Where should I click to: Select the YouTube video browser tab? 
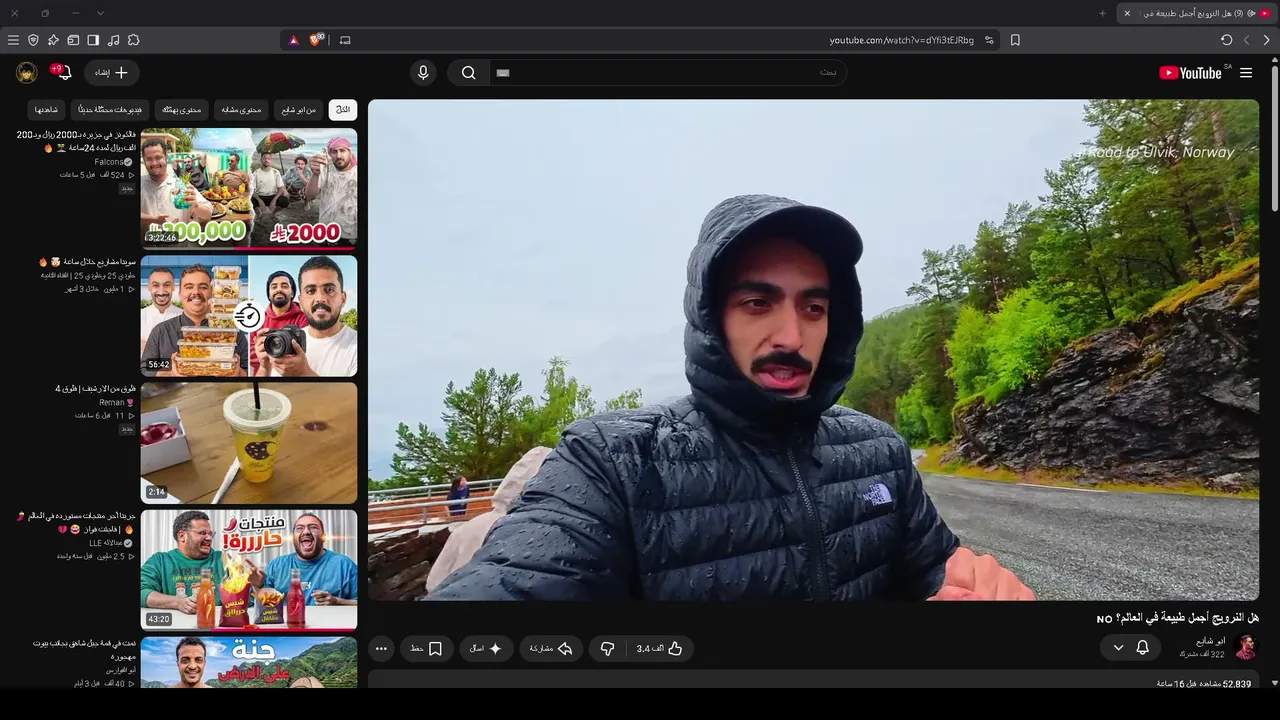(x=1197, y=13)
